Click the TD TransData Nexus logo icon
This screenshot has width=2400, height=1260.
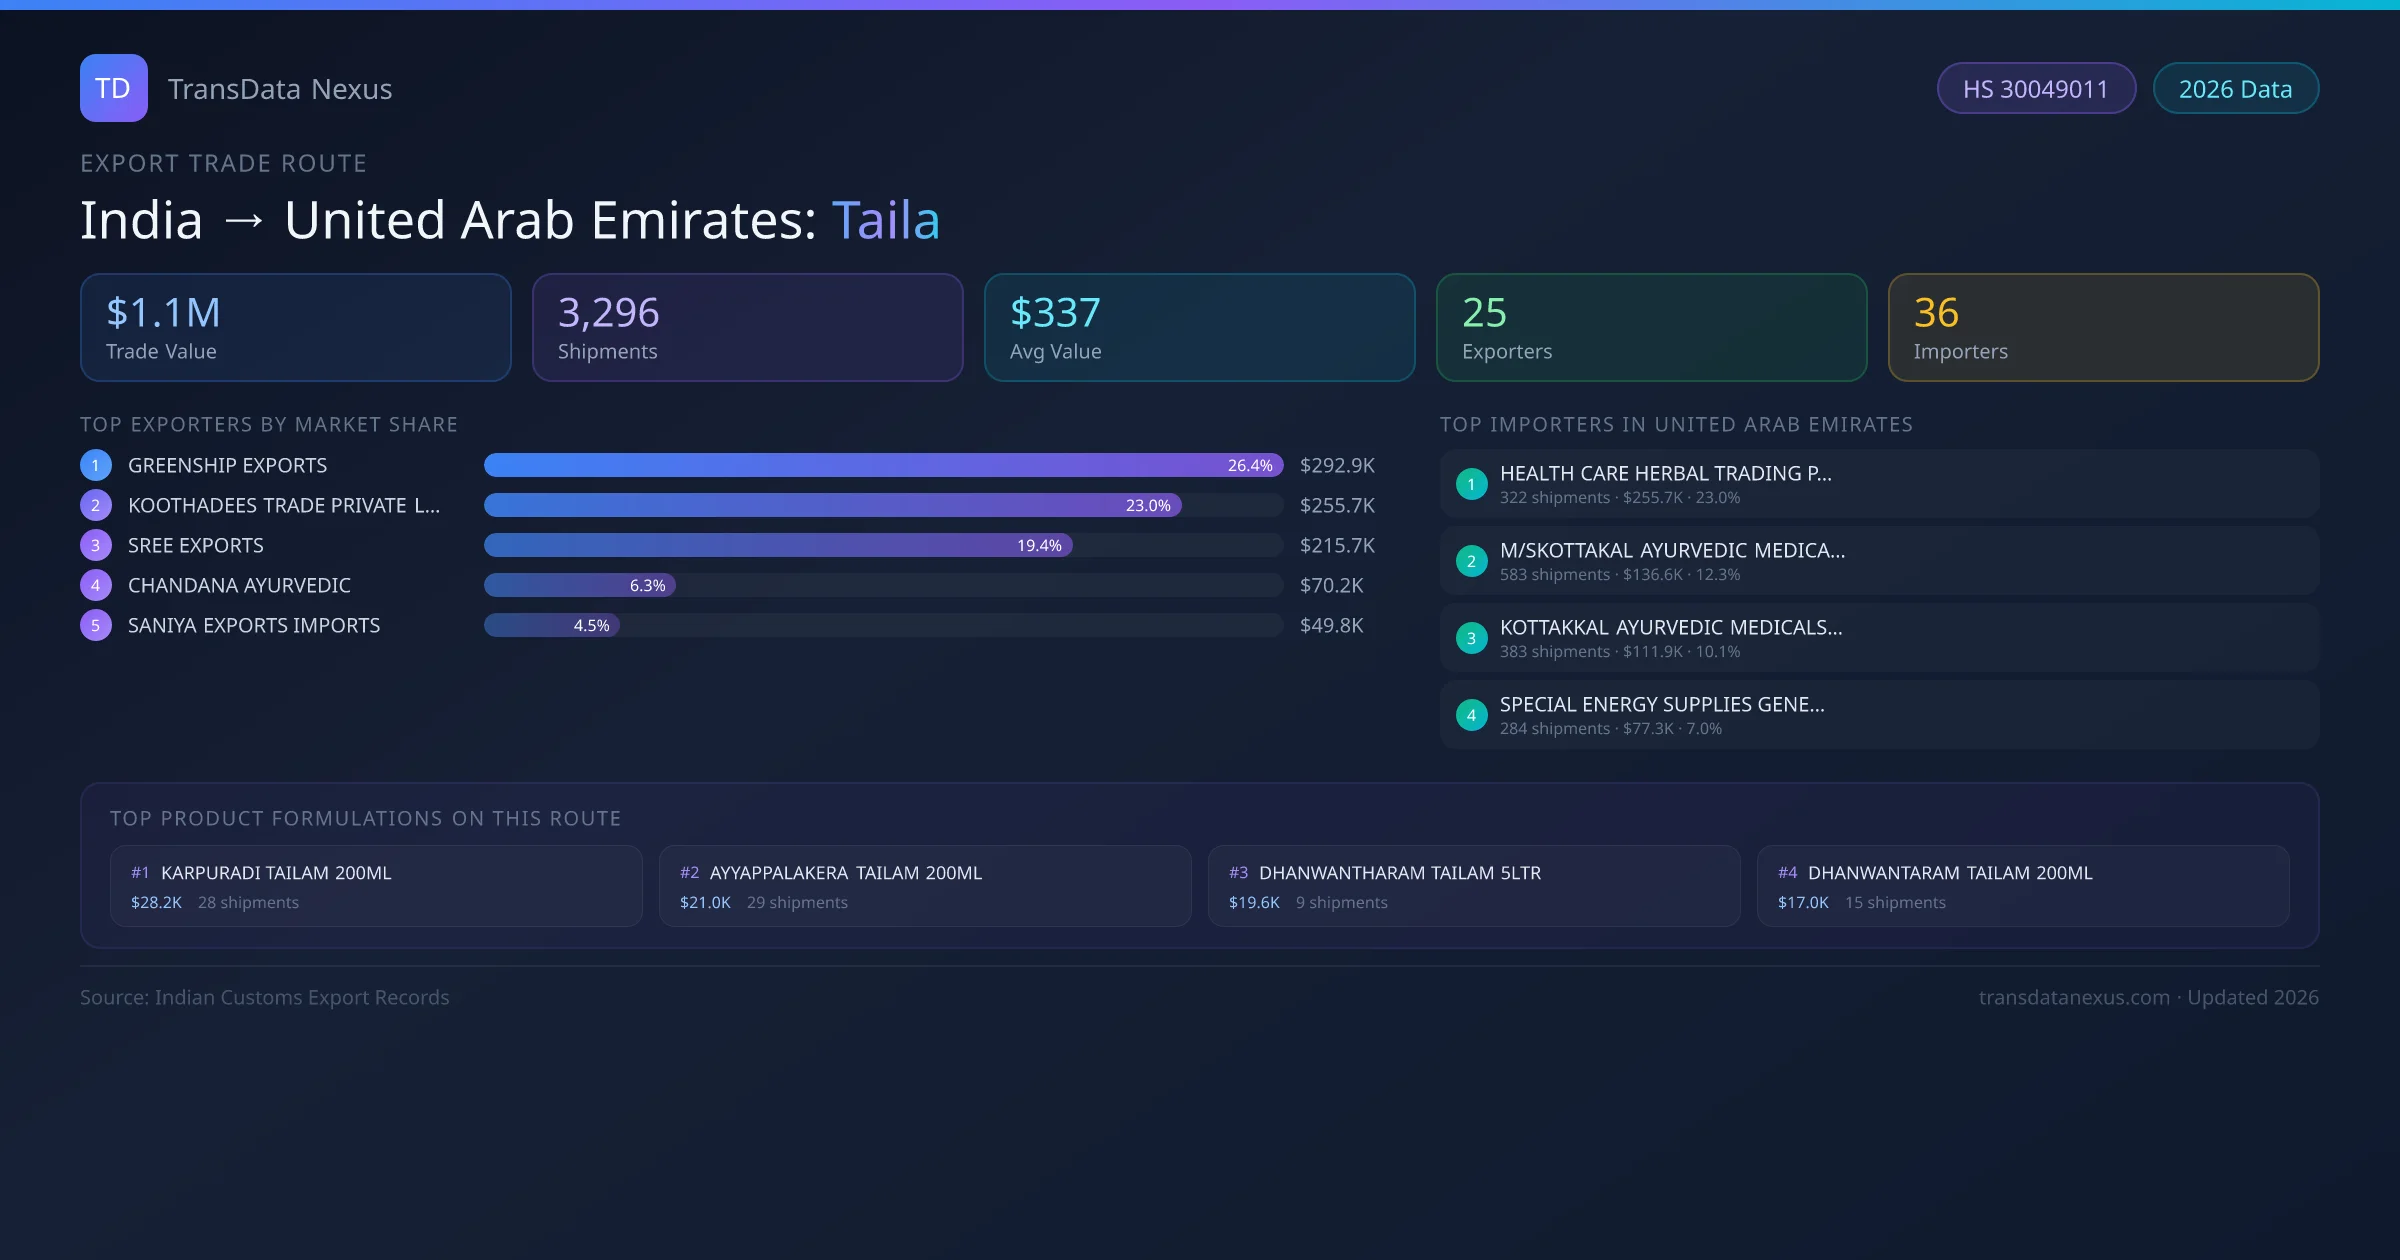tap(113, 88)
